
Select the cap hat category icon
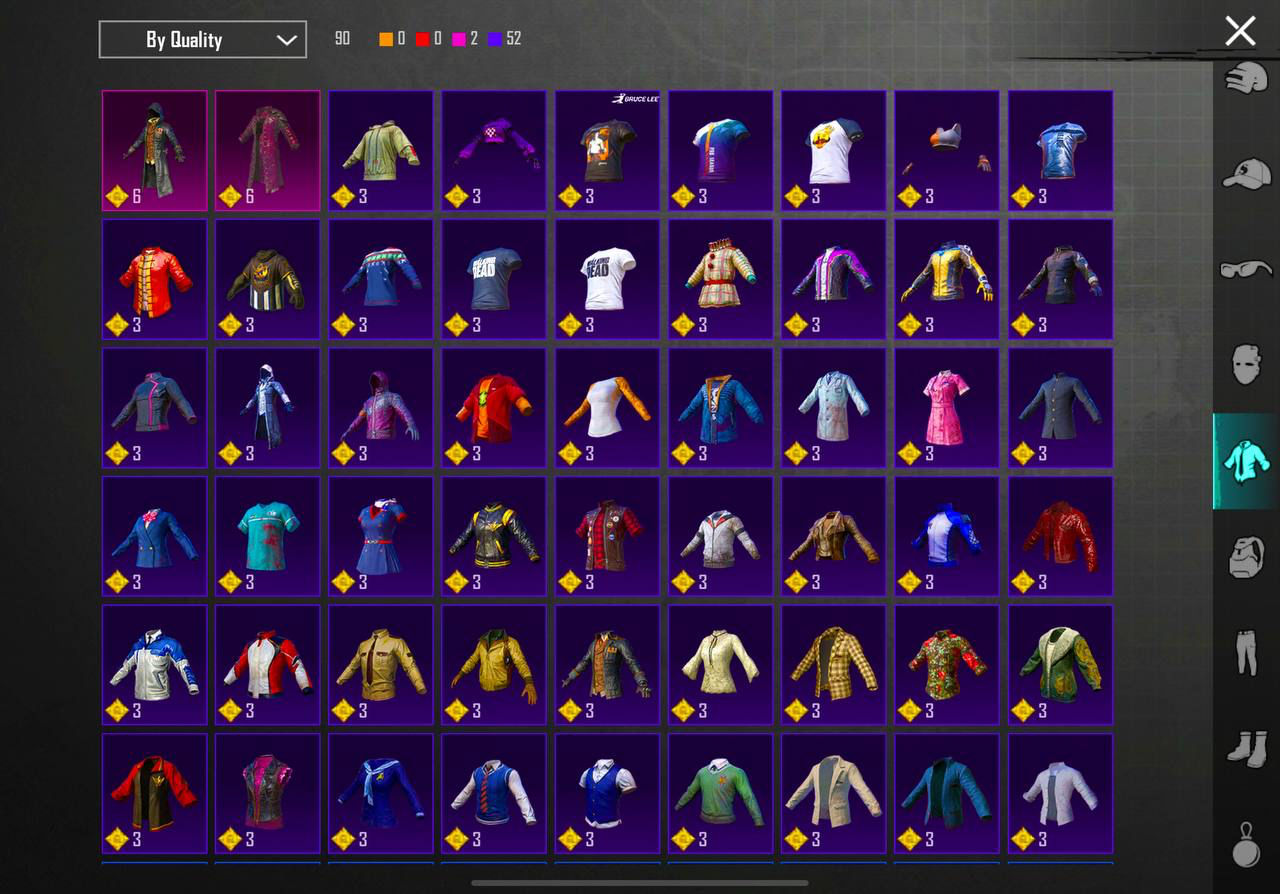(x=1246, y=173)
